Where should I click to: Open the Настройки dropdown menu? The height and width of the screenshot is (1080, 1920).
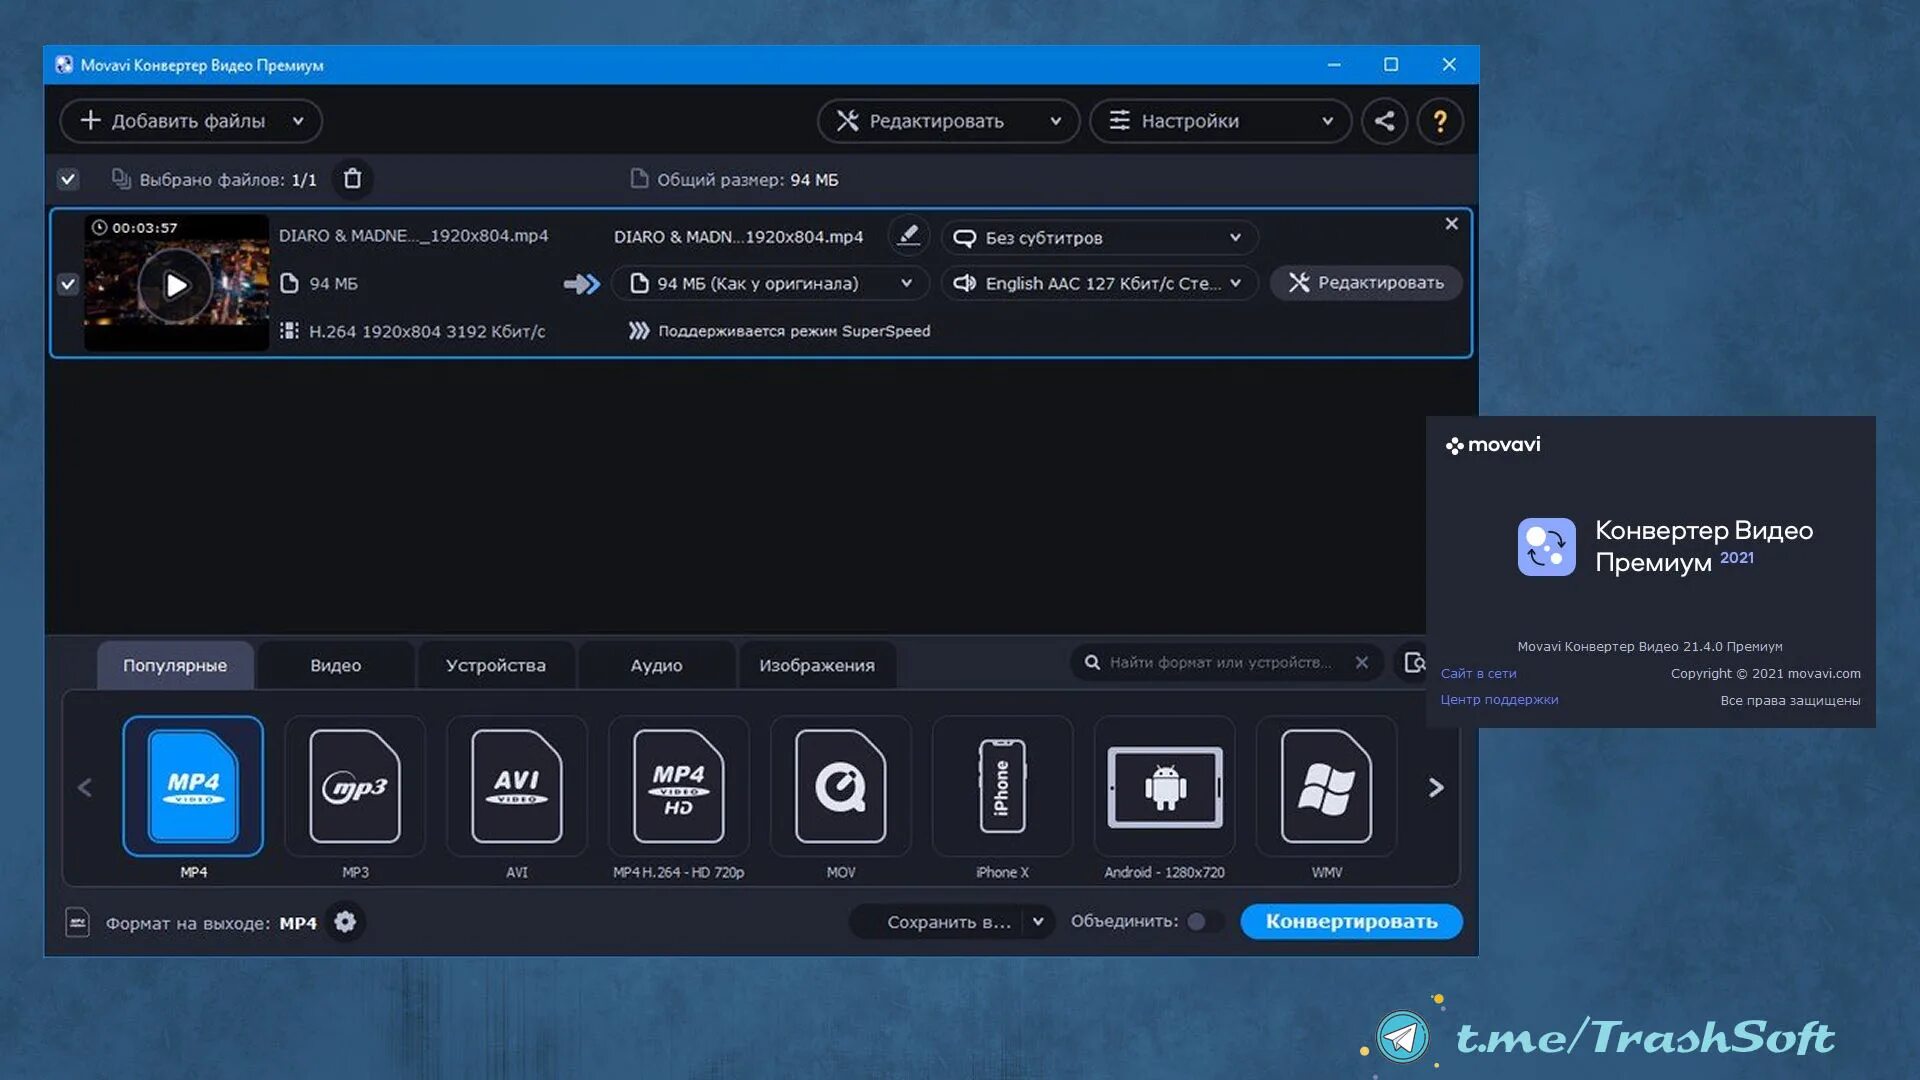tap(1220, 121)
